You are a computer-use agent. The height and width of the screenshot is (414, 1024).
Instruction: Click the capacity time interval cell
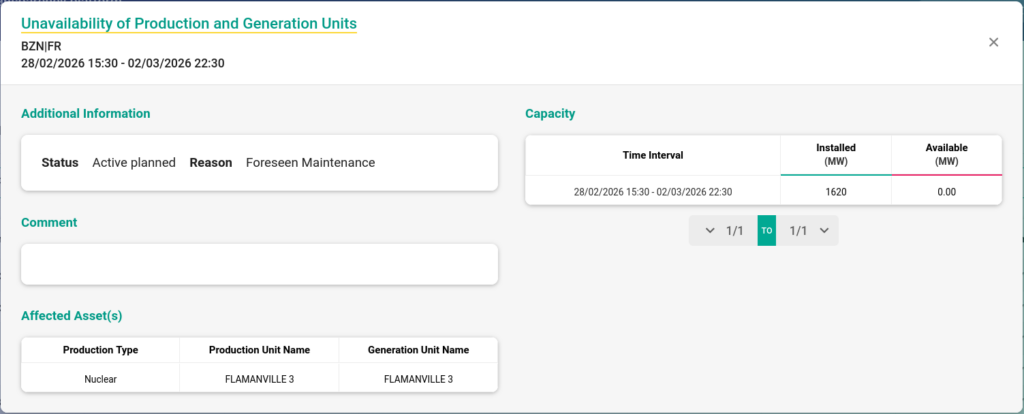click(652, 191)
